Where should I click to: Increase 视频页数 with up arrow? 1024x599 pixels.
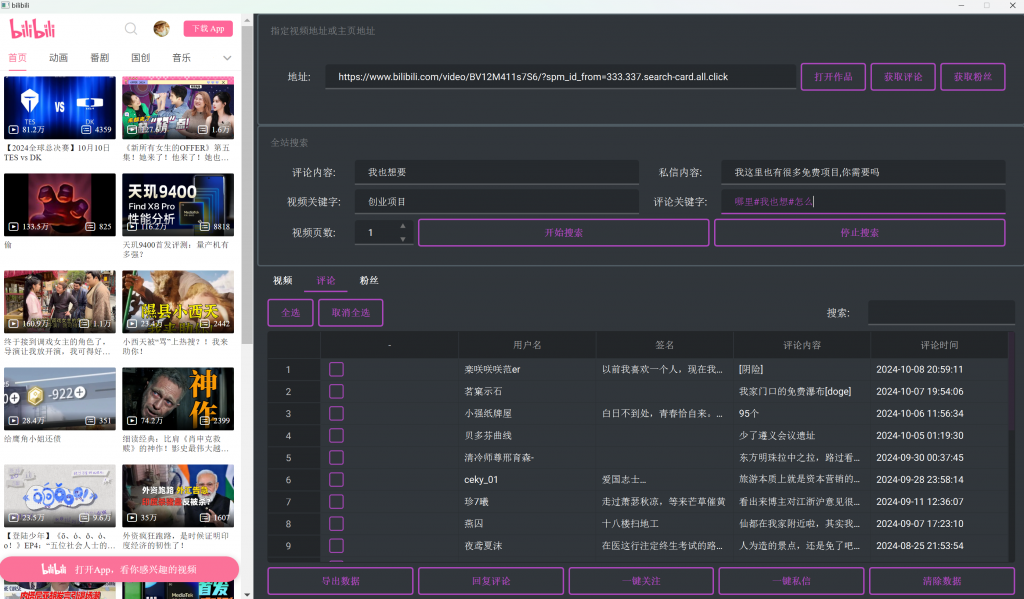coord(402,226)
